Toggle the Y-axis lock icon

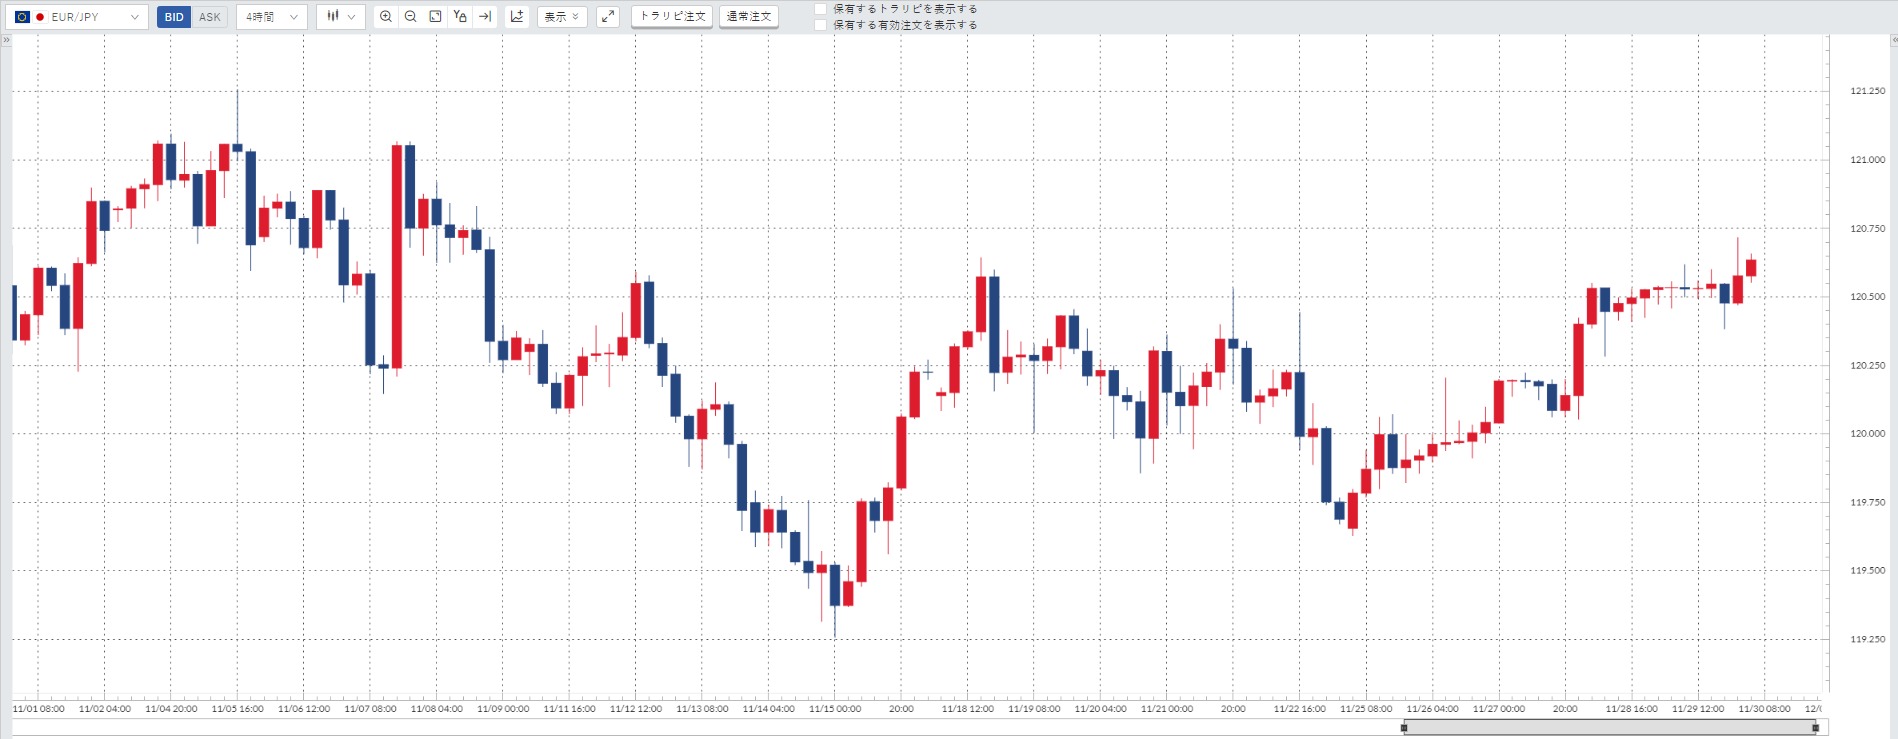pyautogui.click(x=460, y=17)
